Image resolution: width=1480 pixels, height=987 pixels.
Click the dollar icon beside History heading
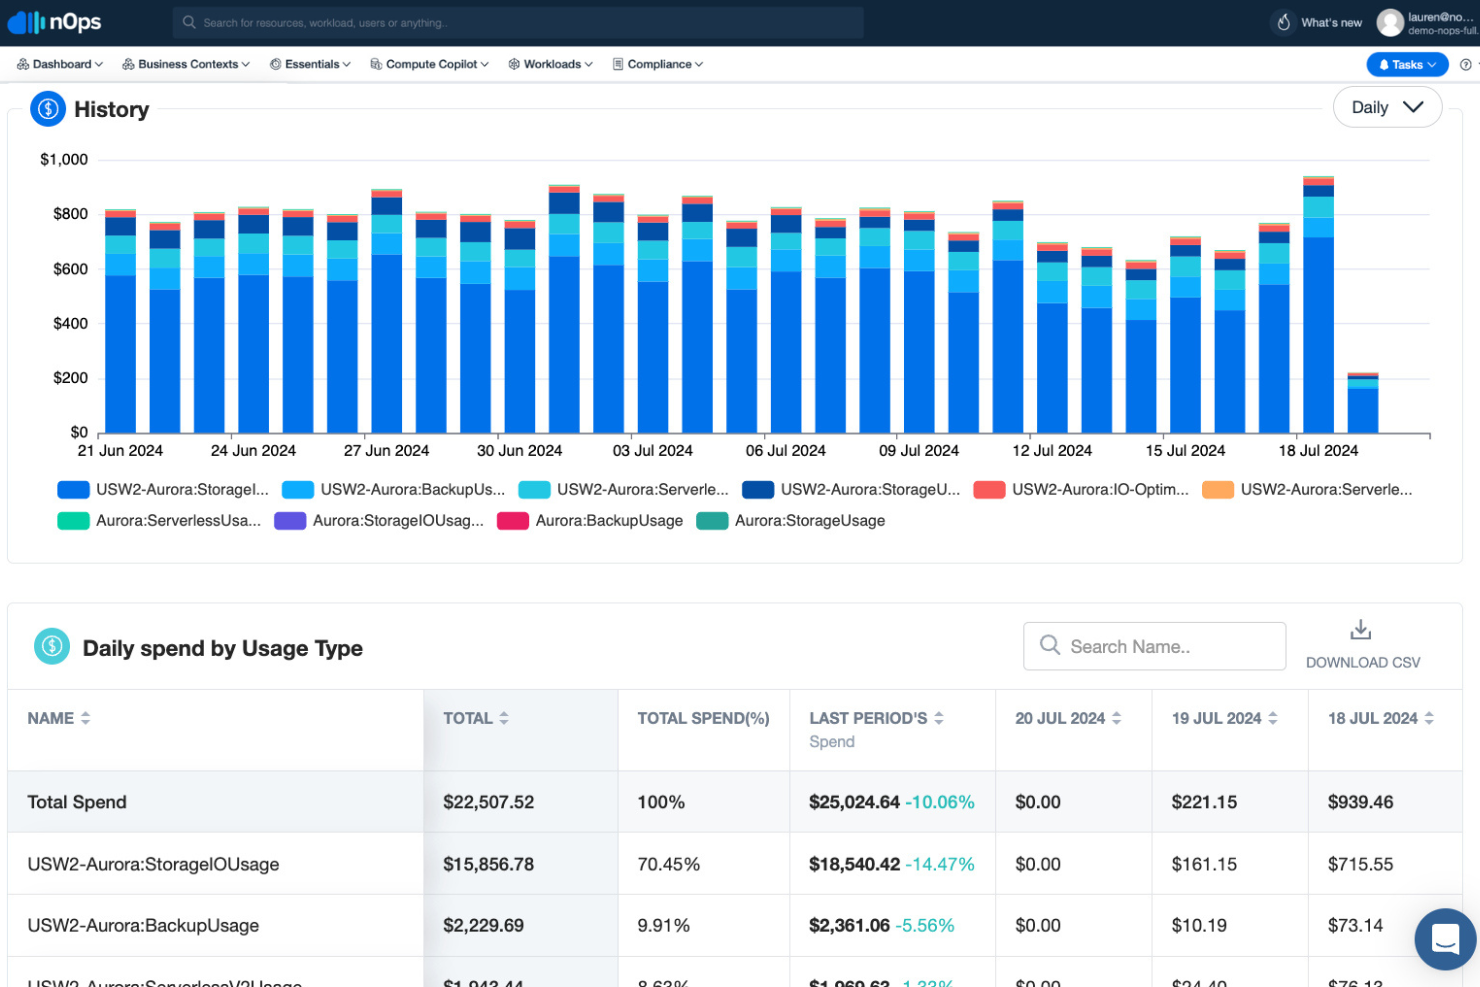click(47, 108)
